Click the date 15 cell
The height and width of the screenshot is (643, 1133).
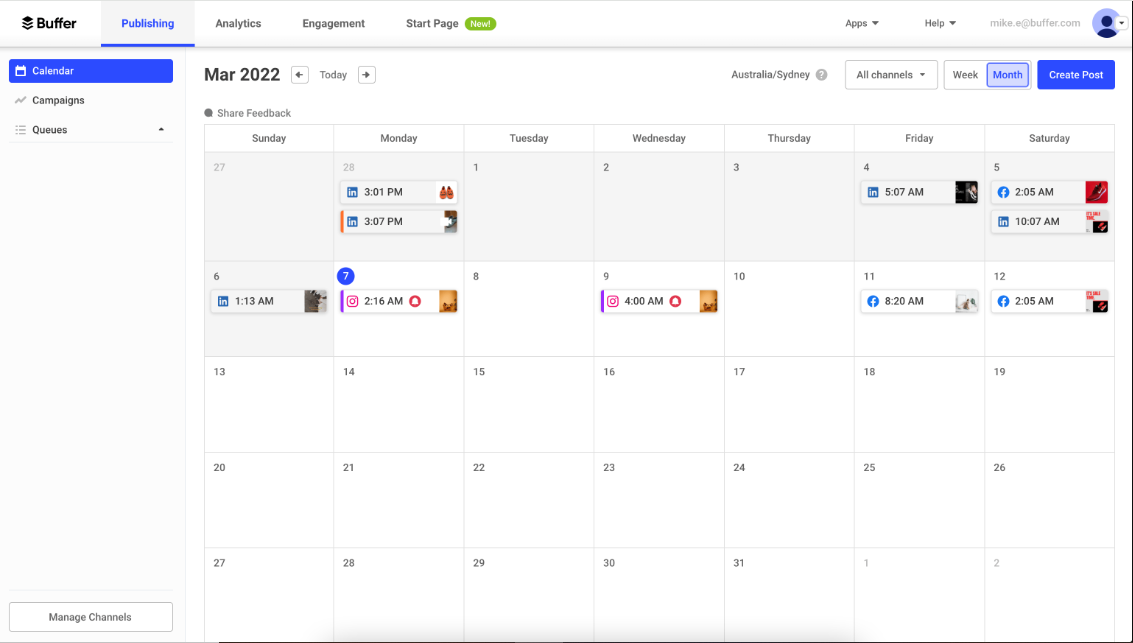529,405
